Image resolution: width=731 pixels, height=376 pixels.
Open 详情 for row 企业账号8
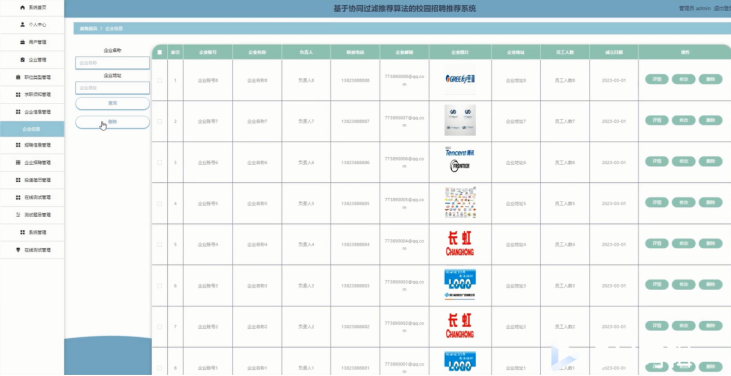(657, 80)
